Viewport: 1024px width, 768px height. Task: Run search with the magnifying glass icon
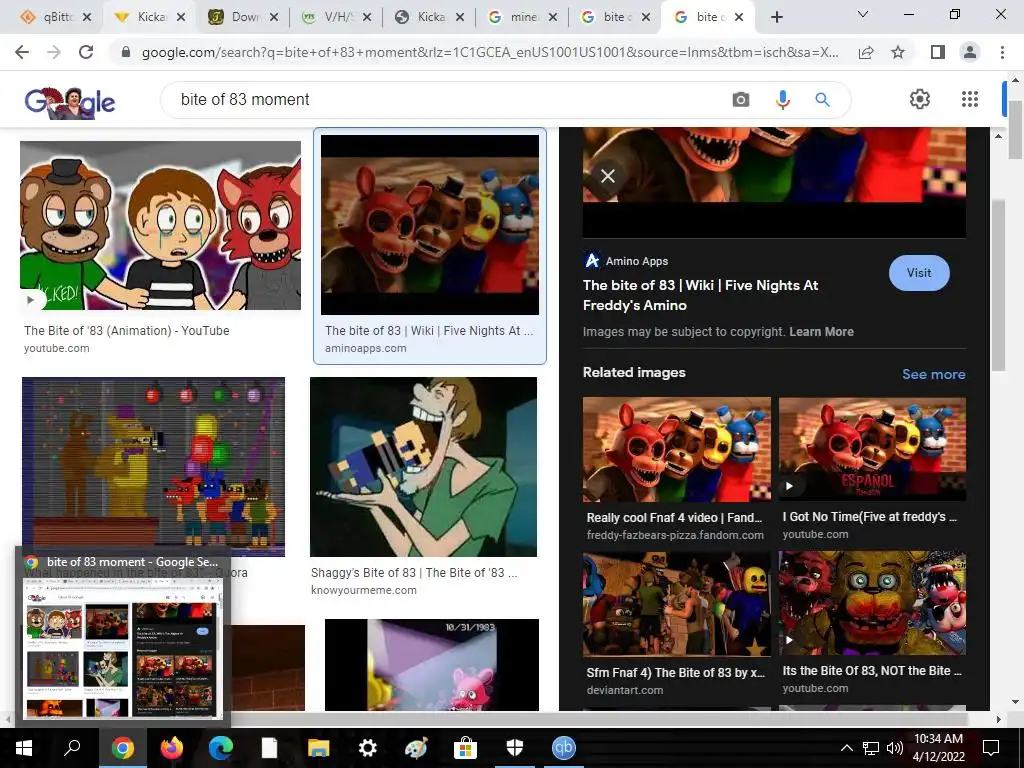point(822,99)
